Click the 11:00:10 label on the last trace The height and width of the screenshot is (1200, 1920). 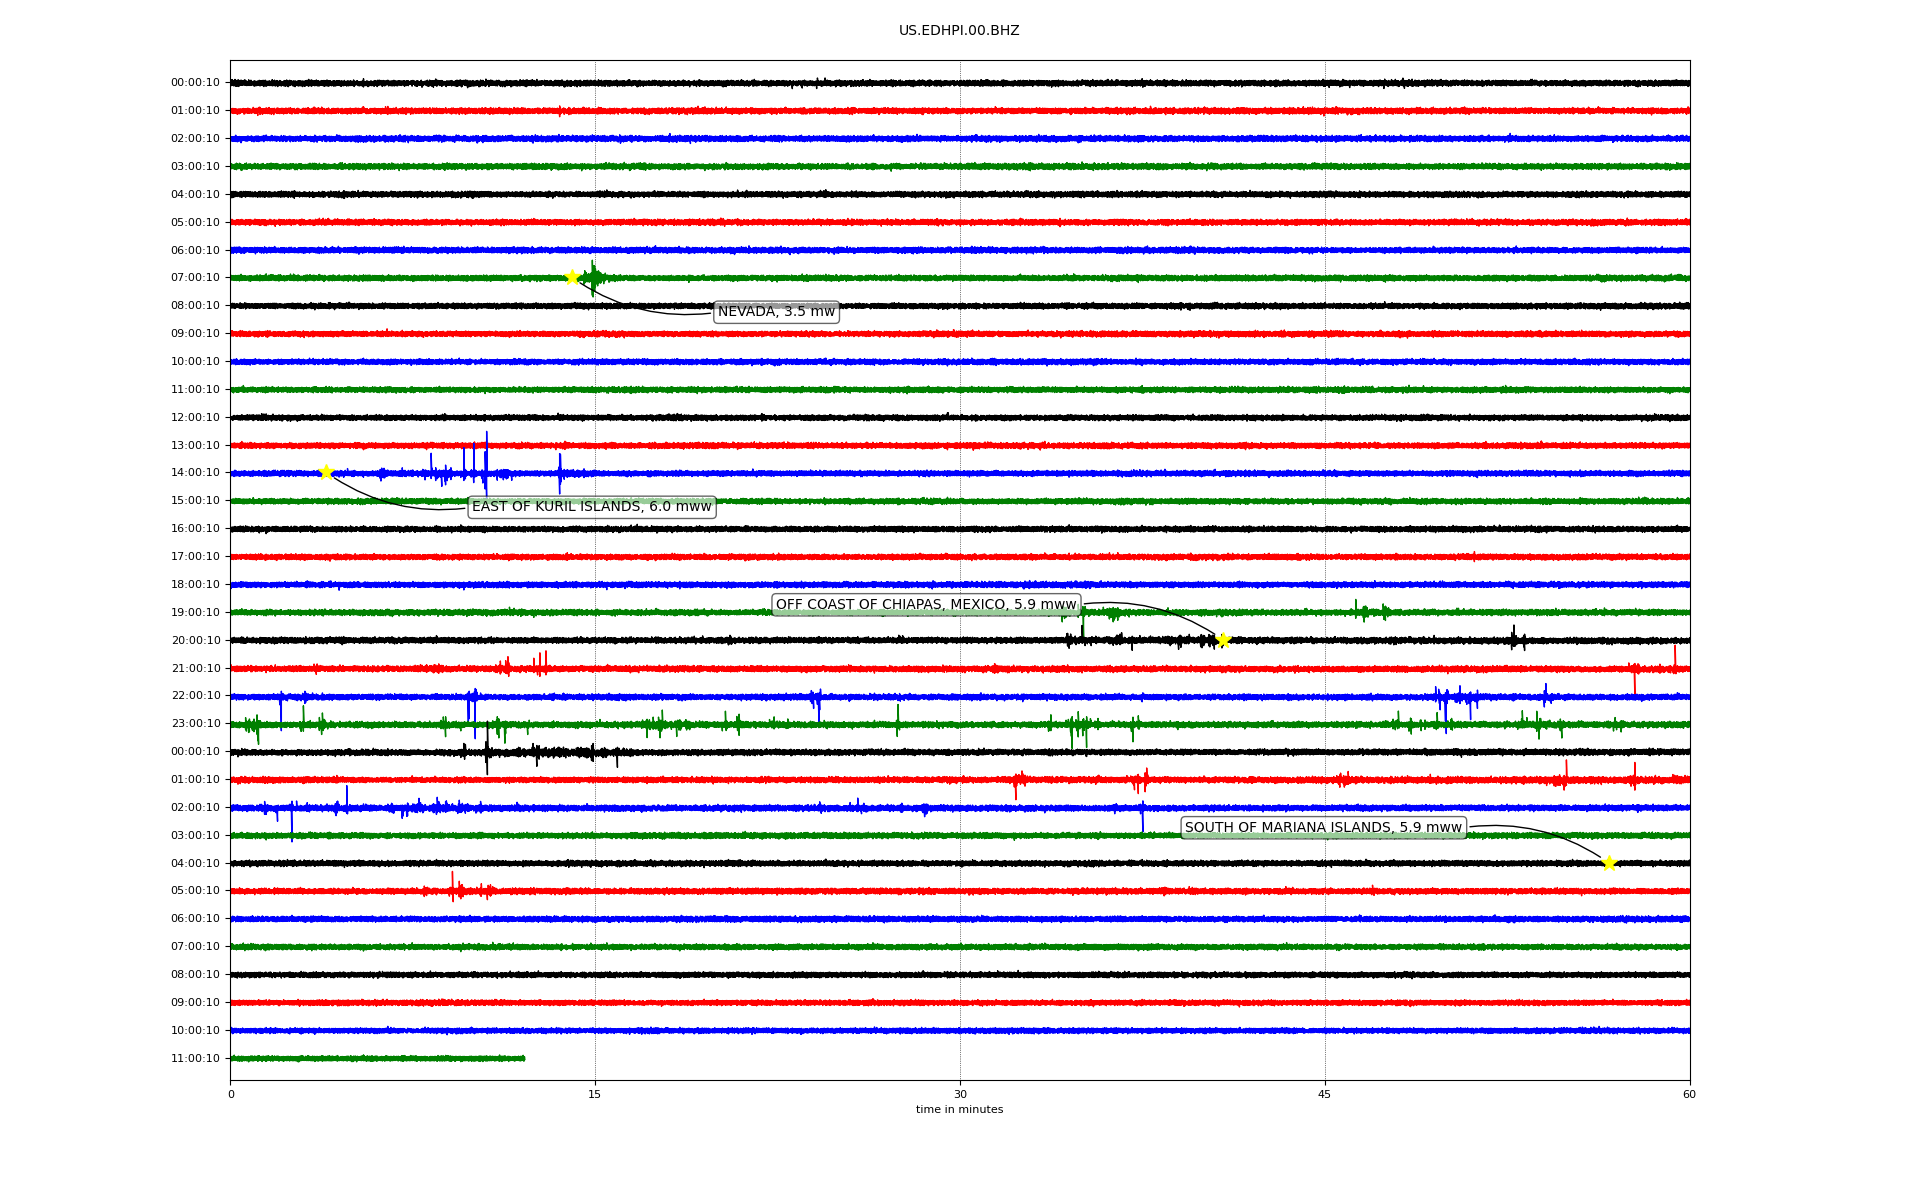click(x=195, y=1058)
